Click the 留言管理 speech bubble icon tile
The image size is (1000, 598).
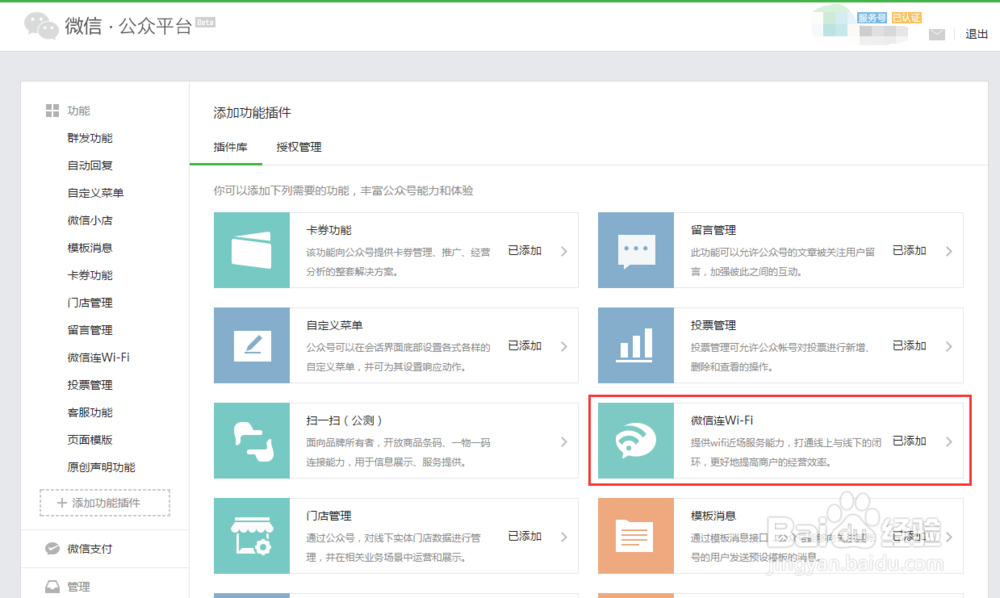point(636,251)
